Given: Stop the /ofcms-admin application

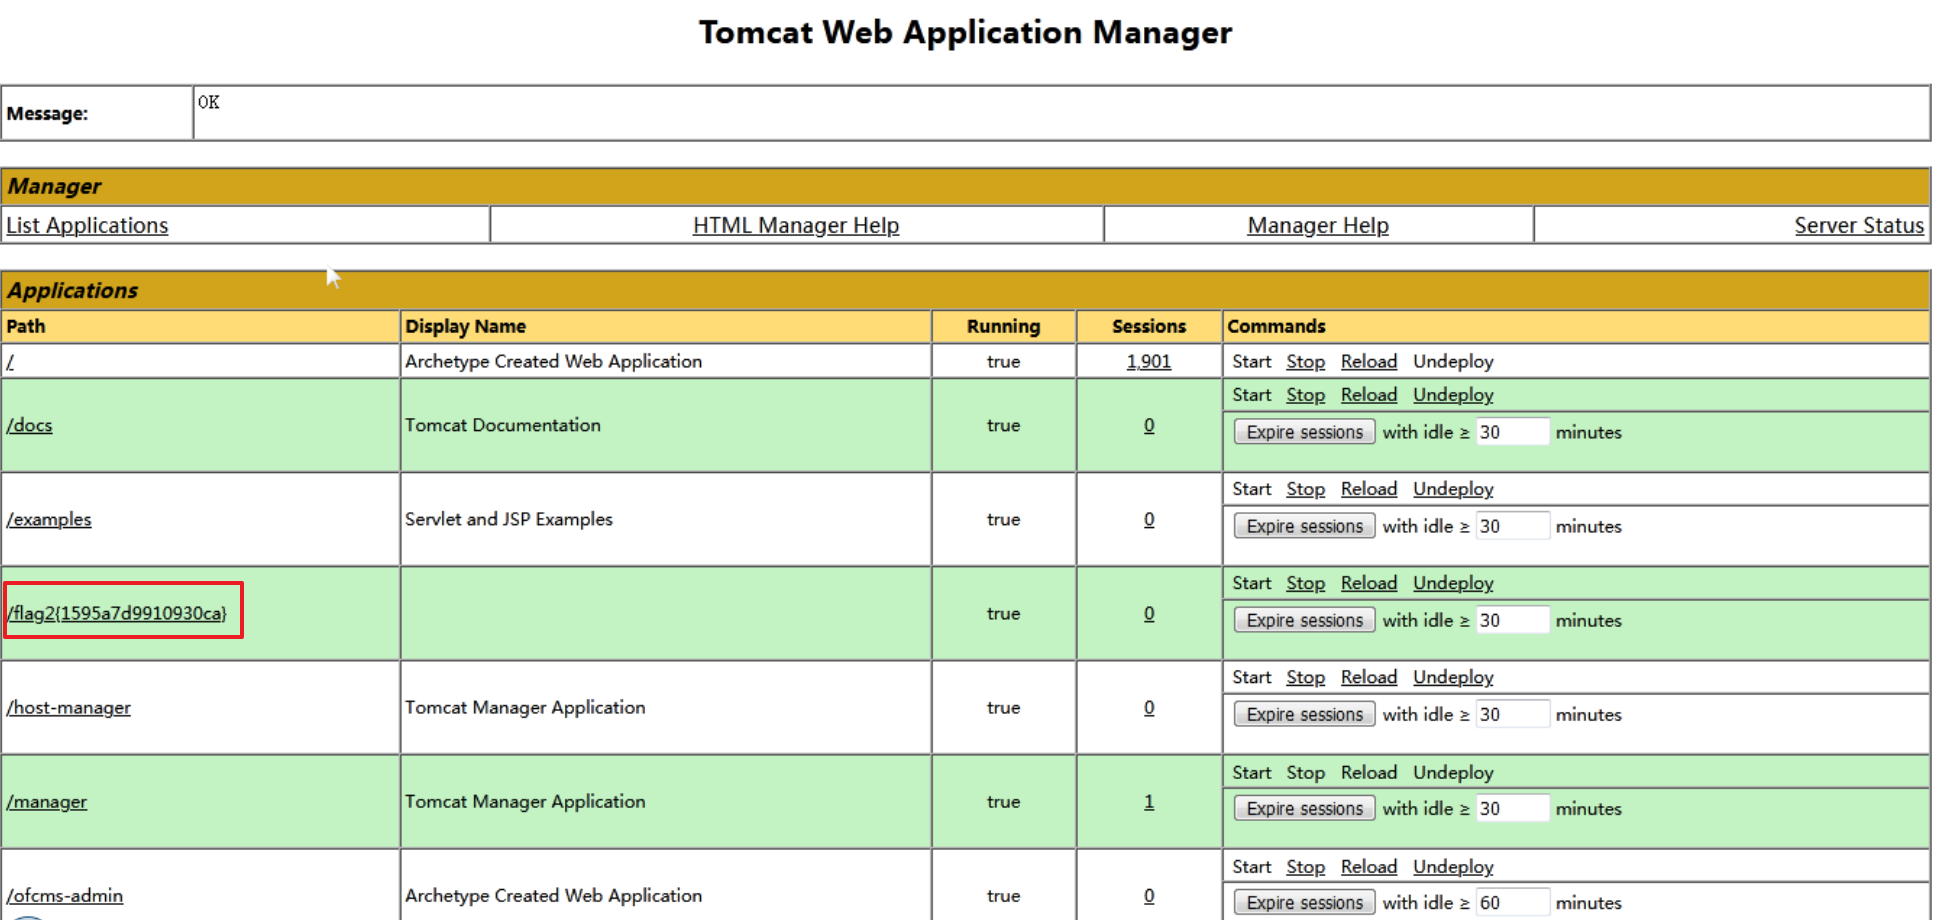Looking at the screenshot, I should (x=1305, y=867).
